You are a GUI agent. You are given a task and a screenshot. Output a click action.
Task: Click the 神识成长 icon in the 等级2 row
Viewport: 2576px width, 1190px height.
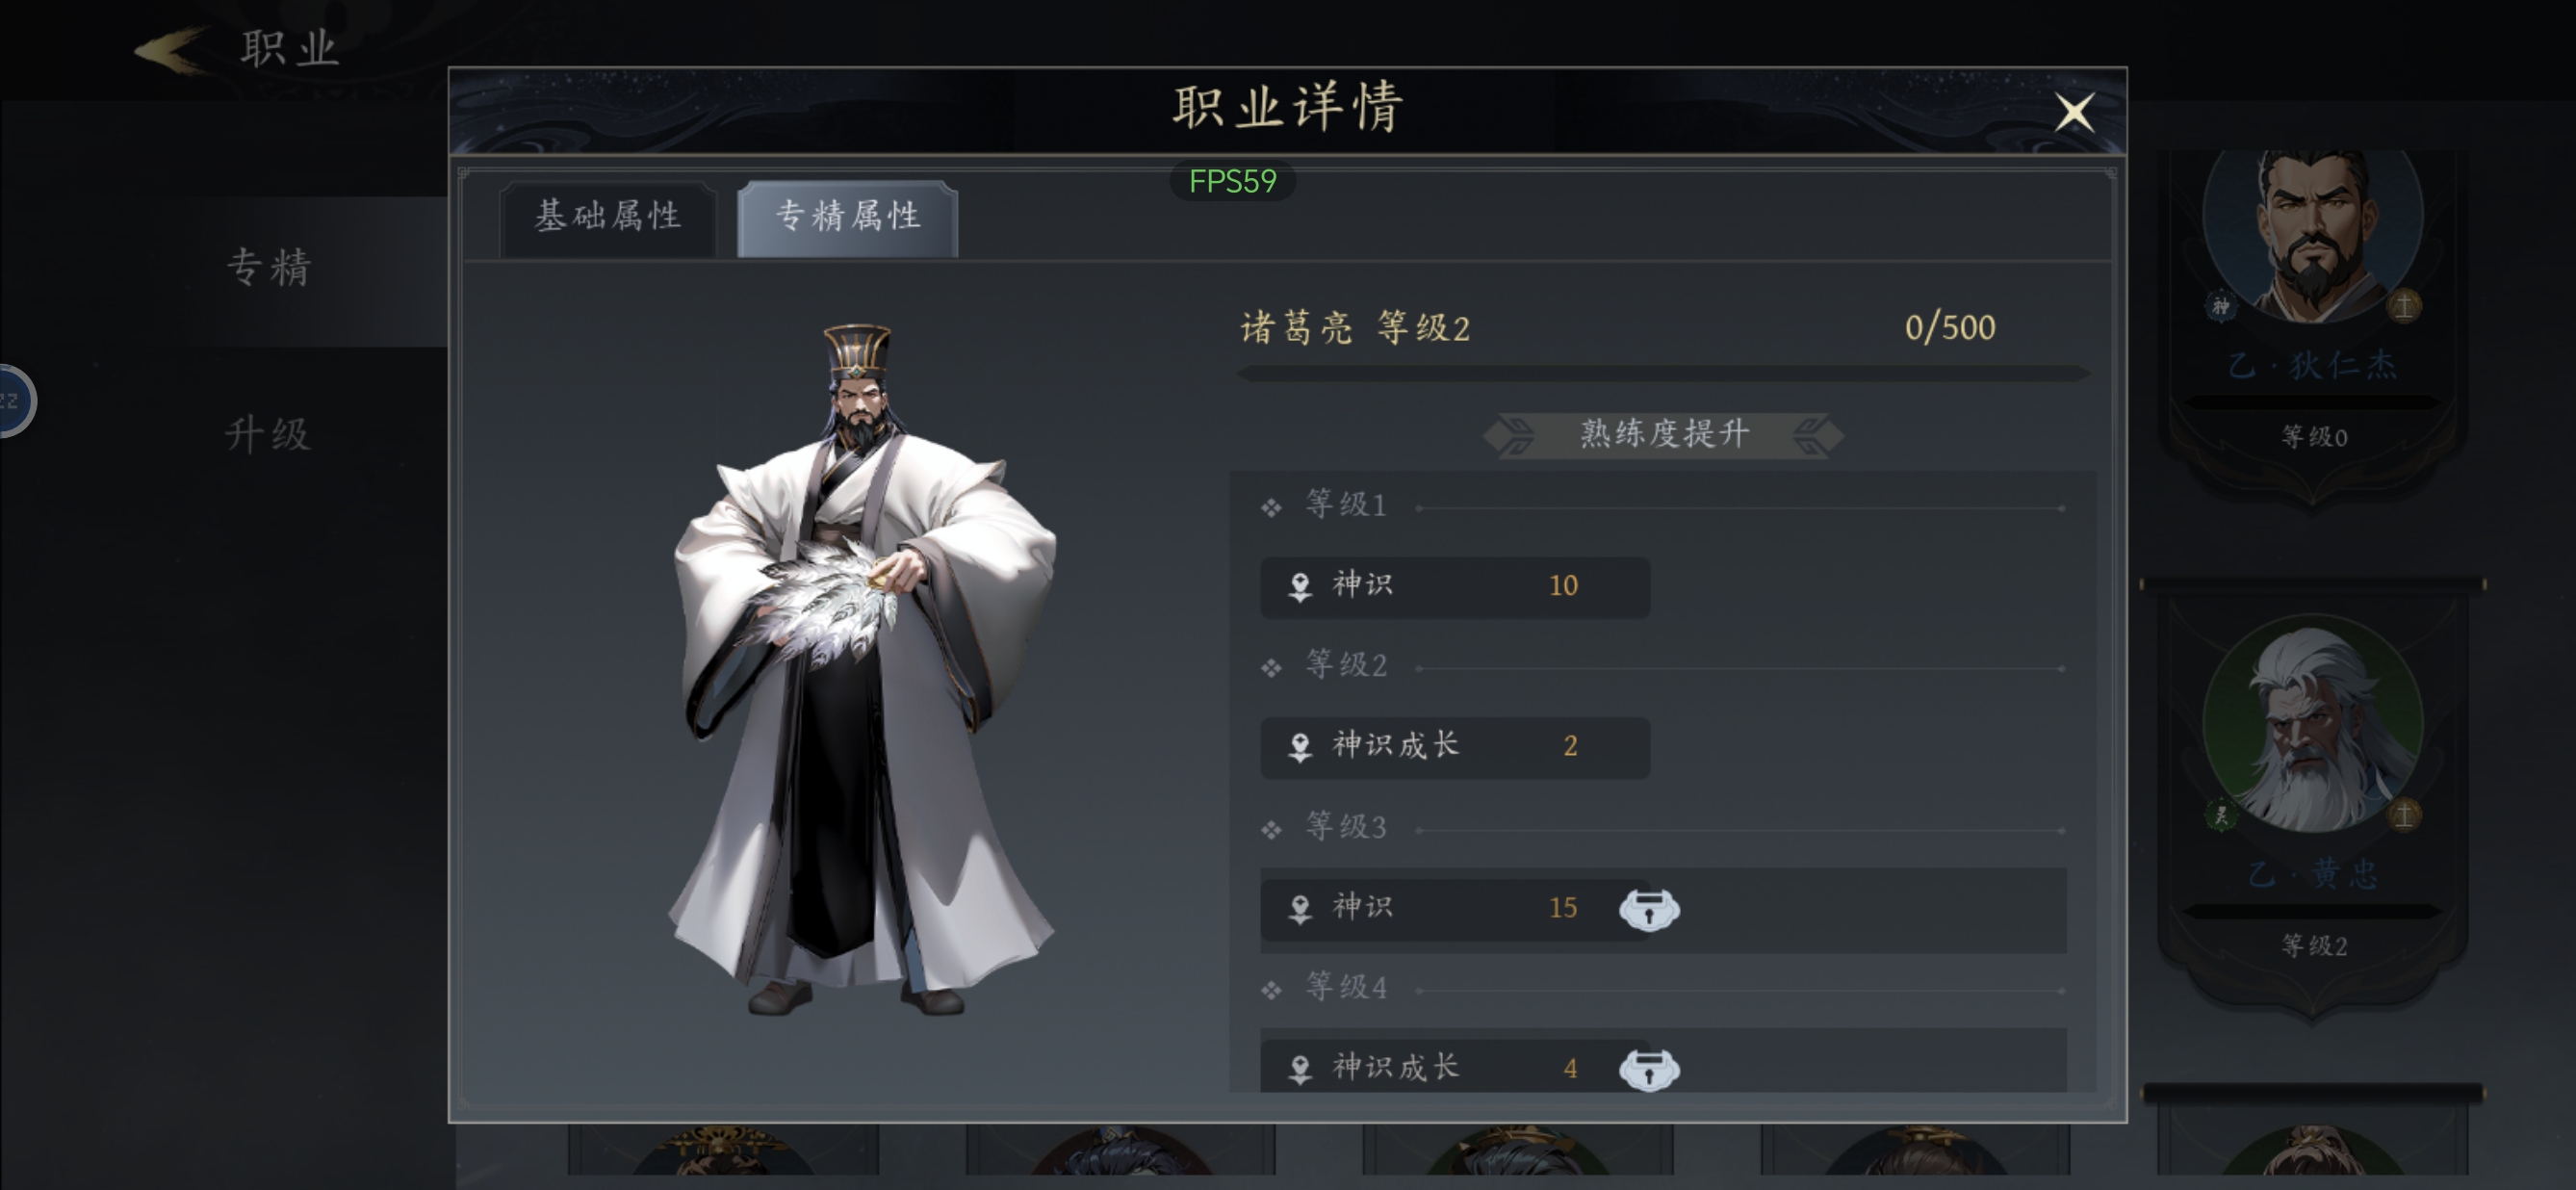(1300, 747)
